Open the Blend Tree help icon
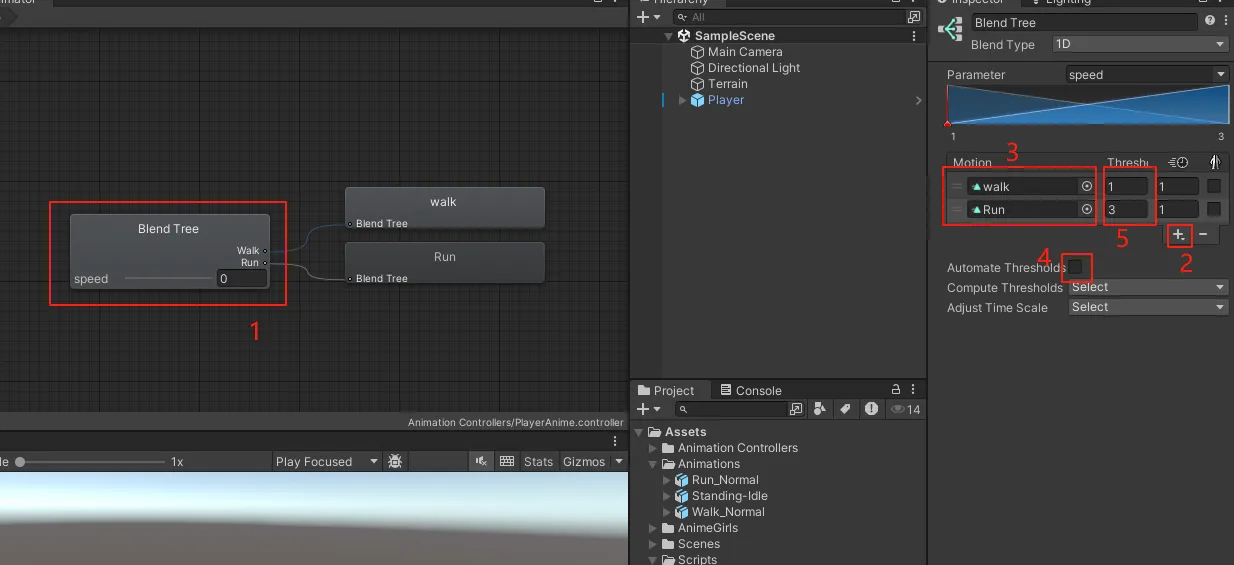The image size is (1234, 565). 1210,22
